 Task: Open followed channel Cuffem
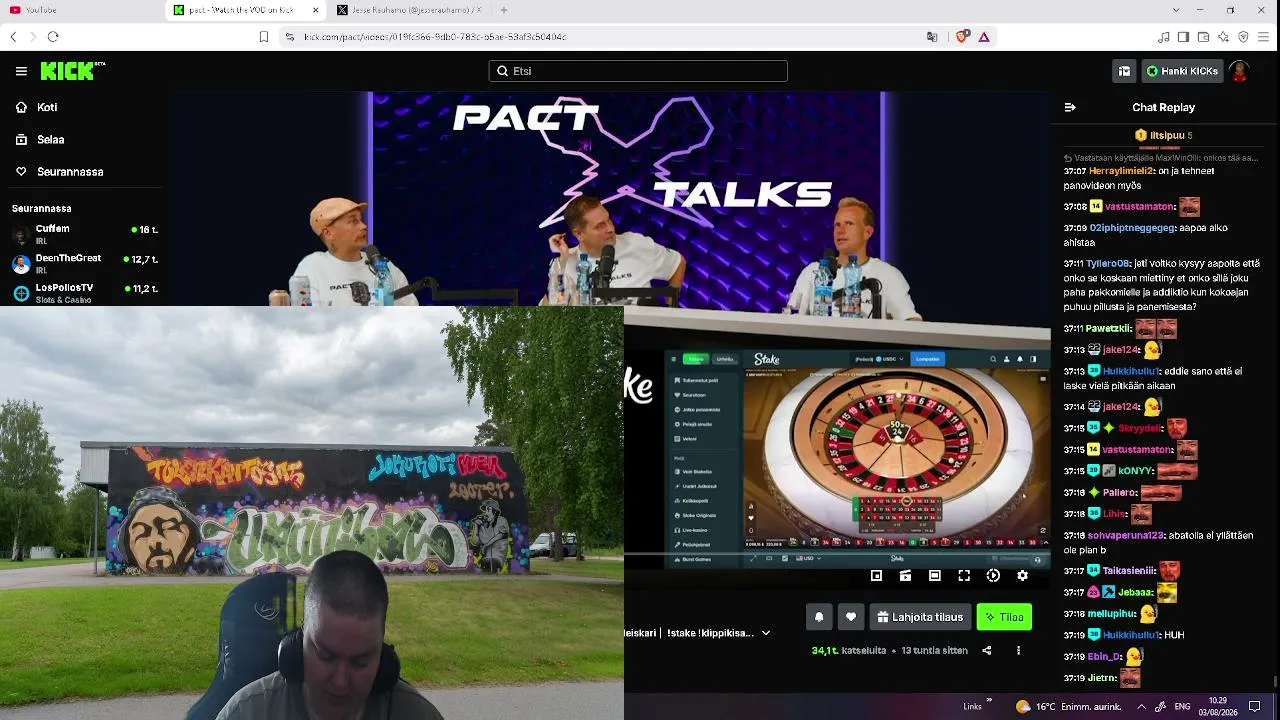click(84, 234)
